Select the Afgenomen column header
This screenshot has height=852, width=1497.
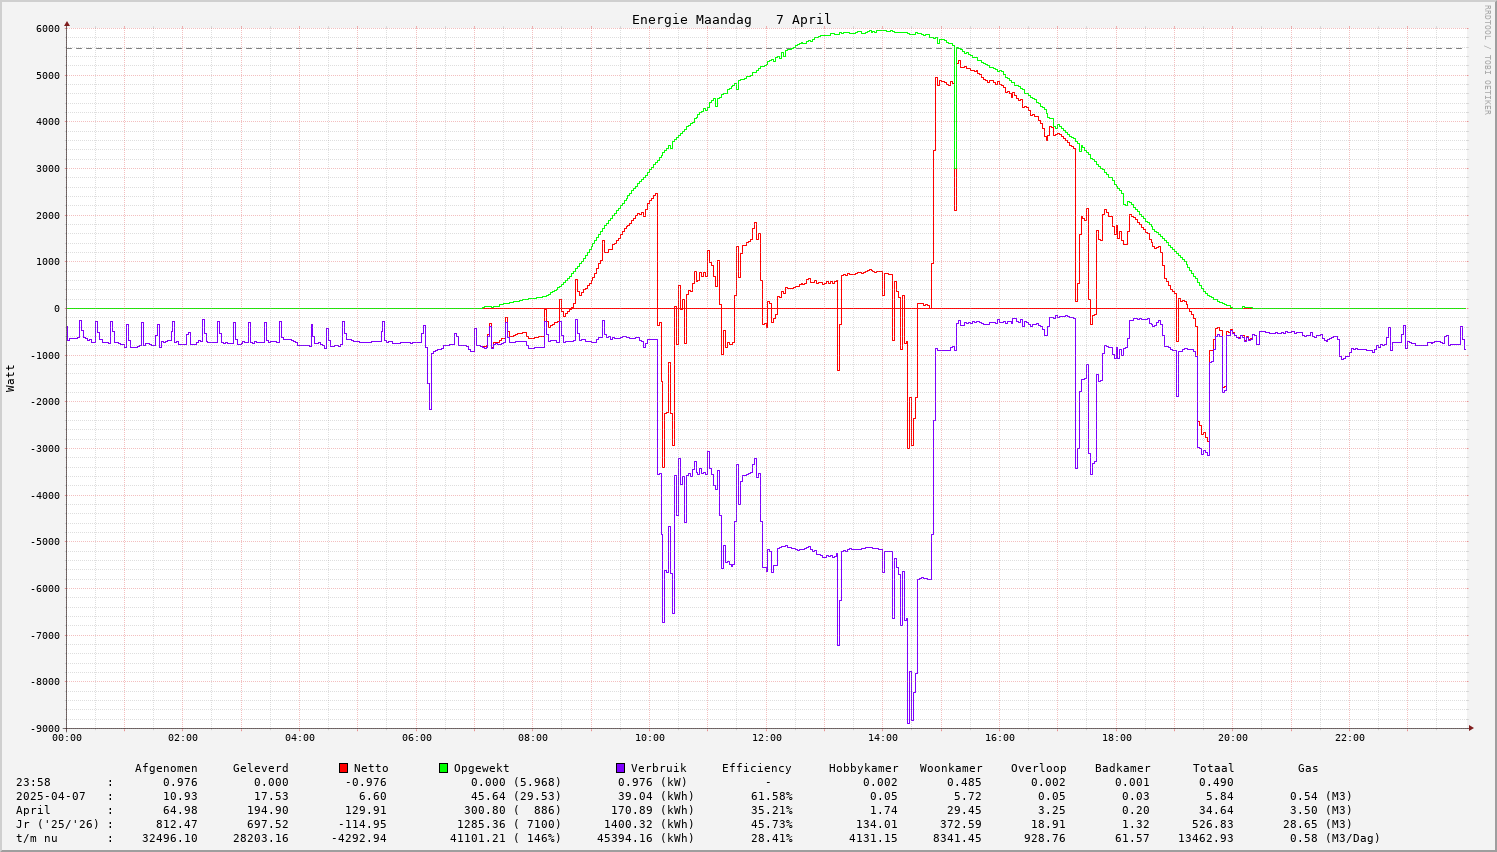point(166,768)
